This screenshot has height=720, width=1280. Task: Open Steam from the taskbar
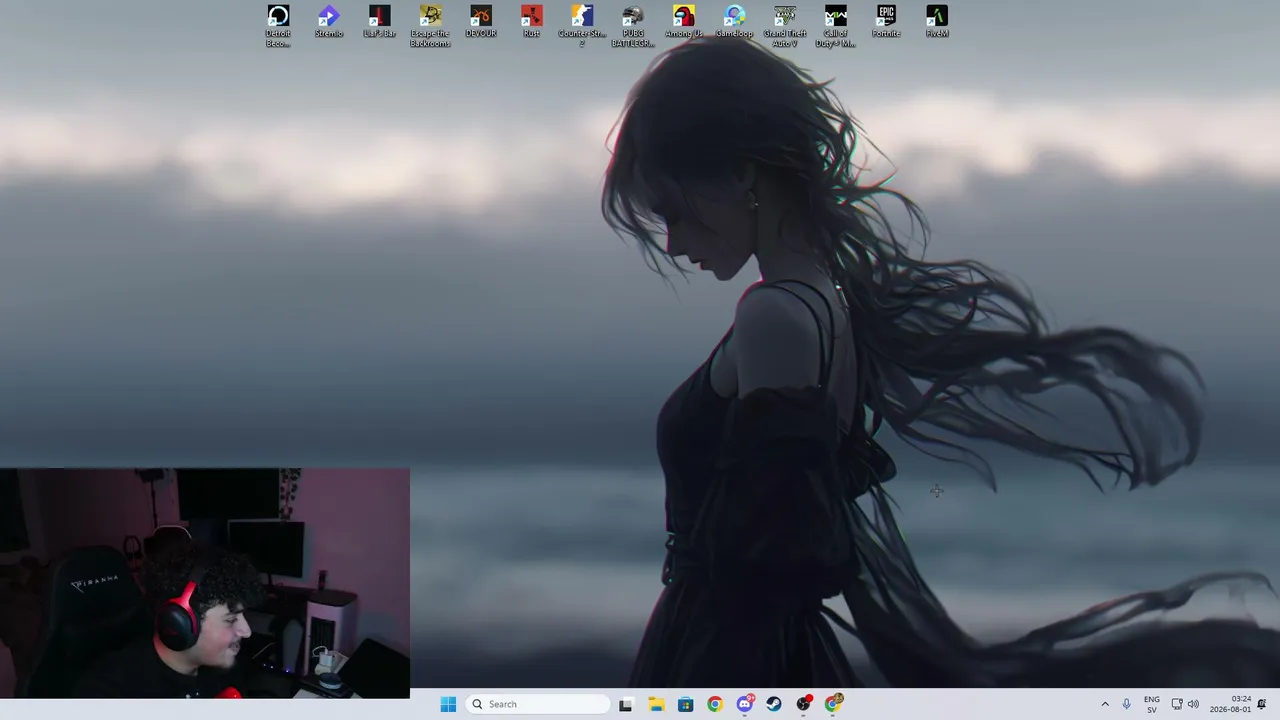[774, 704]
